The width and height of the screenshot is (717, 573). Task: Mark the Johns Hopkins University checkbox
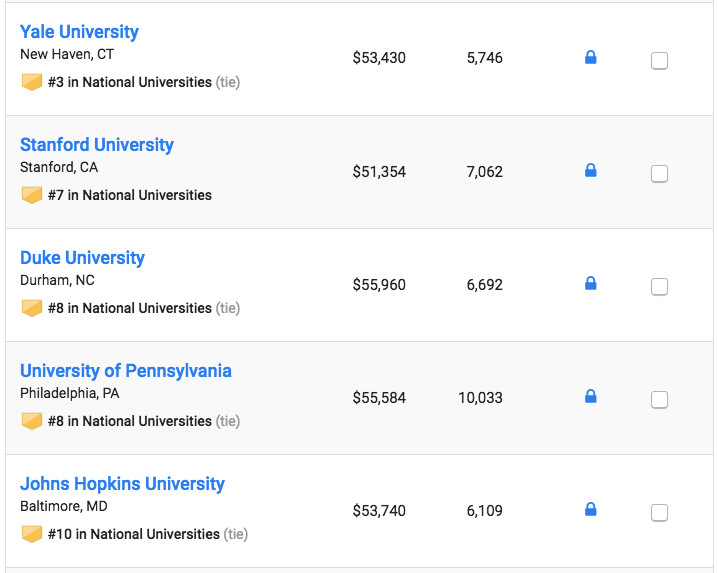tap(659, 513)
